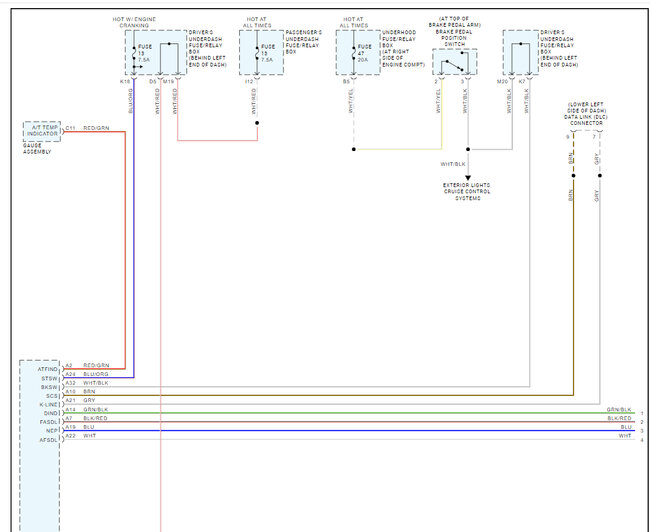Click the 'DIND' signal name

pyautogui.click(x=51, y=413)
